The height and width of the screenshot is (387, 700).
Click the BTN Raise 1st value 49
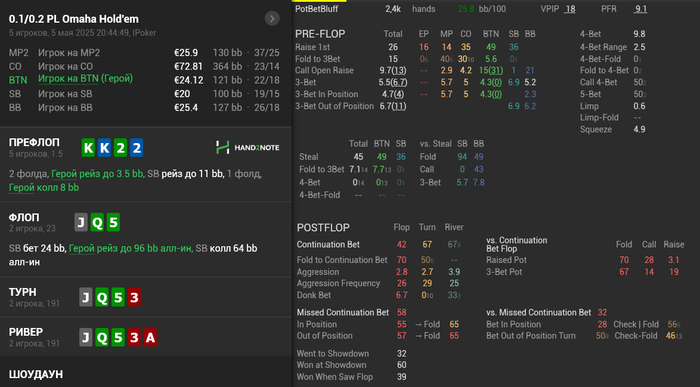[491, 47]
